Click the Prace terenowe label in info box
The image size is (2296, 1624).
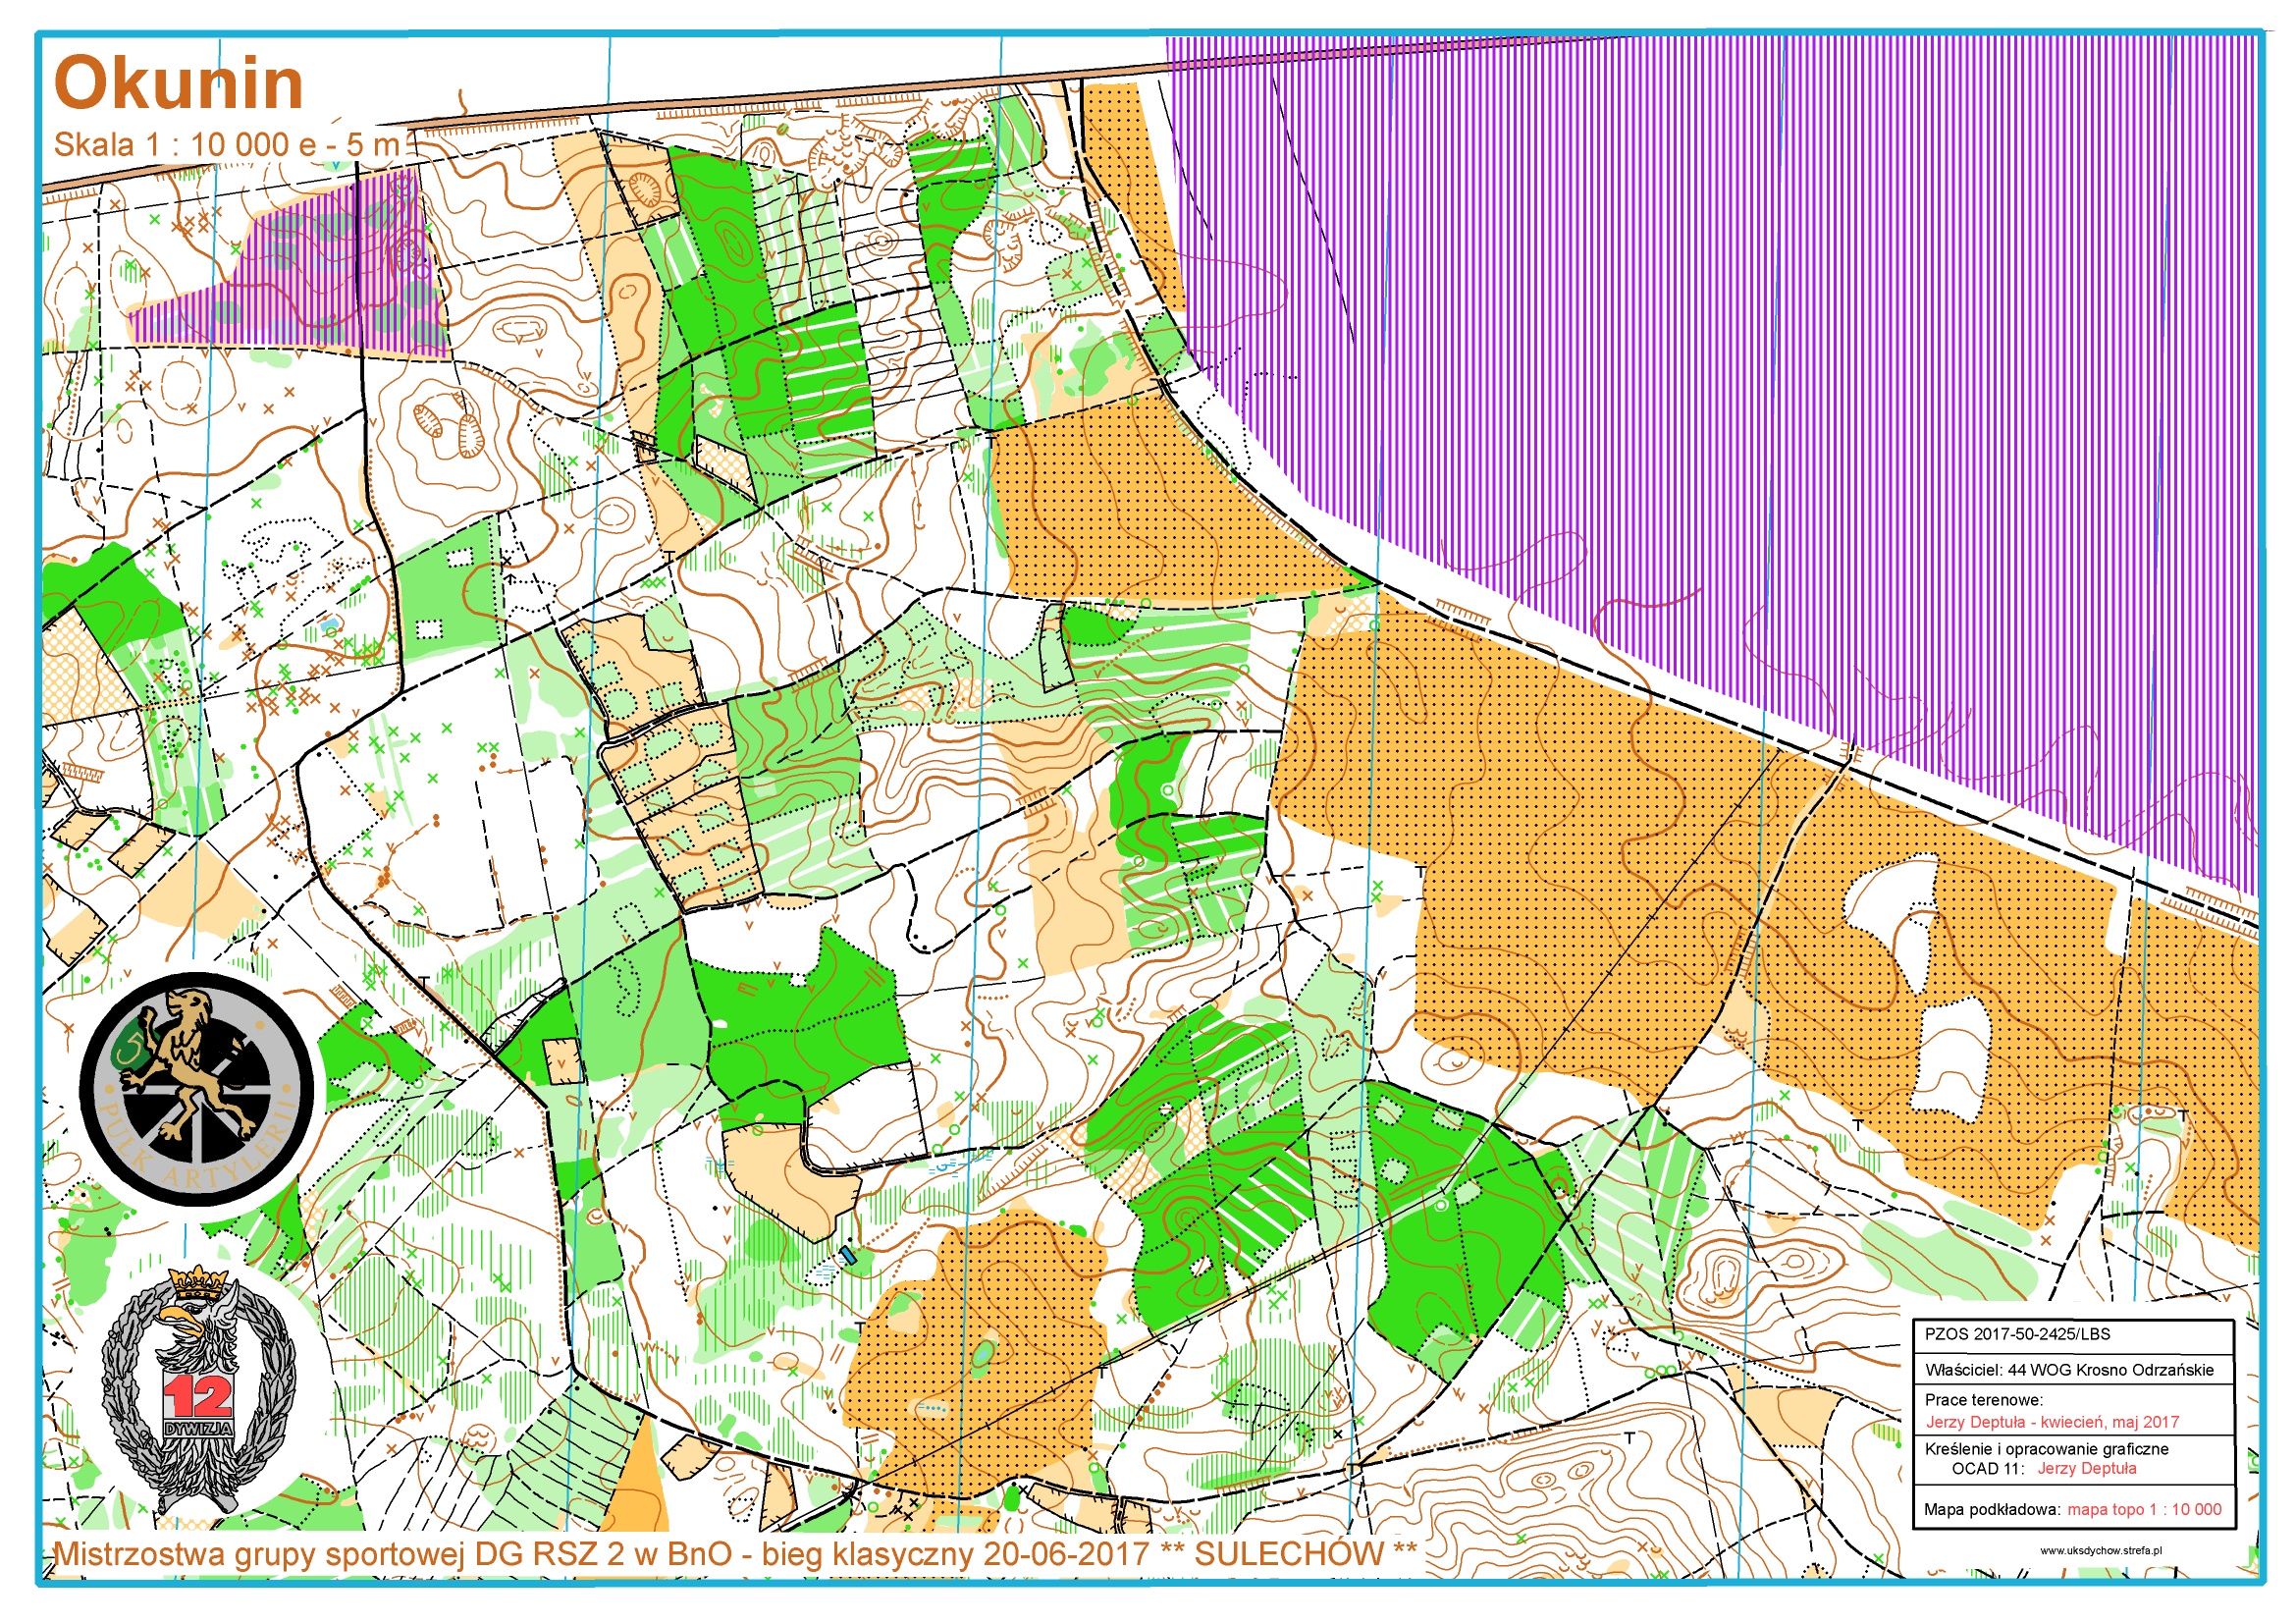click(1983, 1399)
